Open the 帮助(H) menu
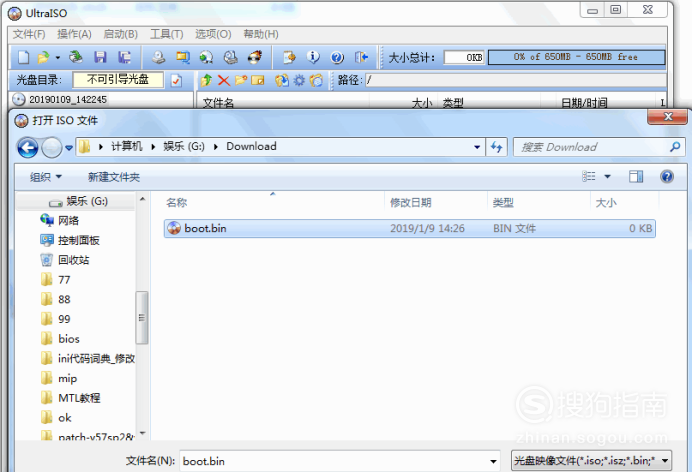The width and height of the screenshot is (692, 472). pyautogui.click(x=261, y=34)
